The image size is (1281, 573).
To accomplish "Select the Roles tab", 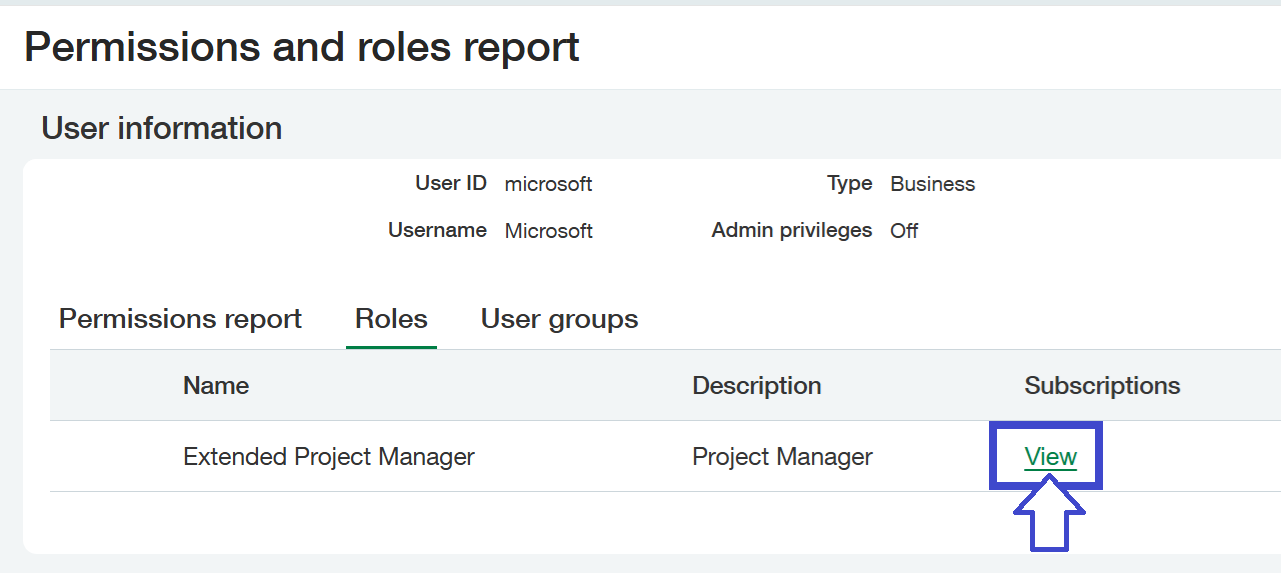I will coord(391,319).
